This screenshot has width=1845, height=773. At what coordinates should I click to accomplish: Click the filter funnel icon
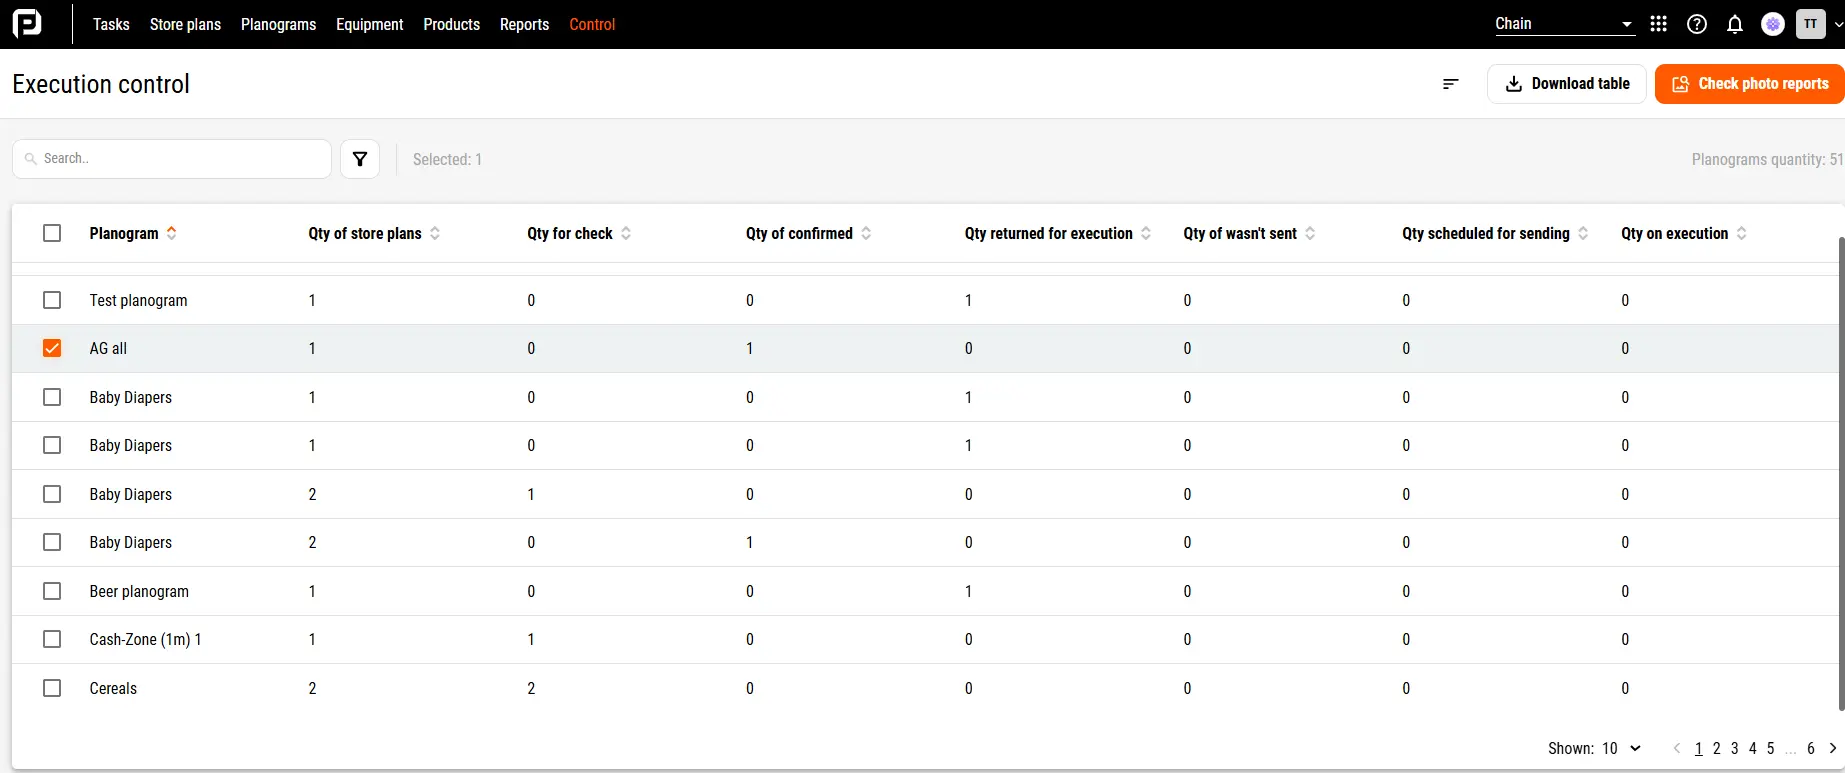(x=360, y=159)
